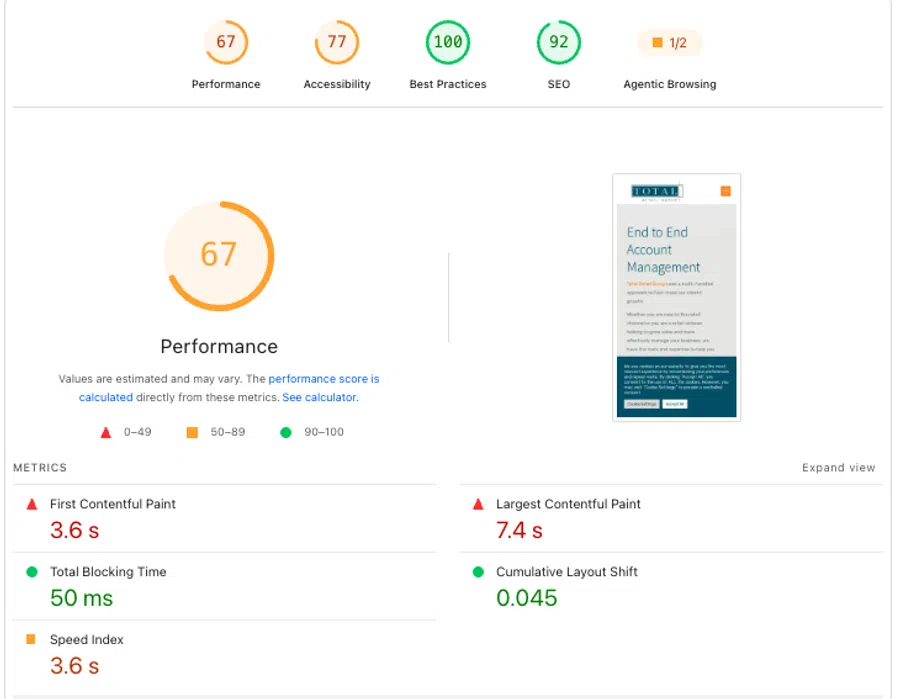Screen dimensions: 900x699
Task: Click the 0.045 Cumulative Layout Shift value
Action: point(526,598)
